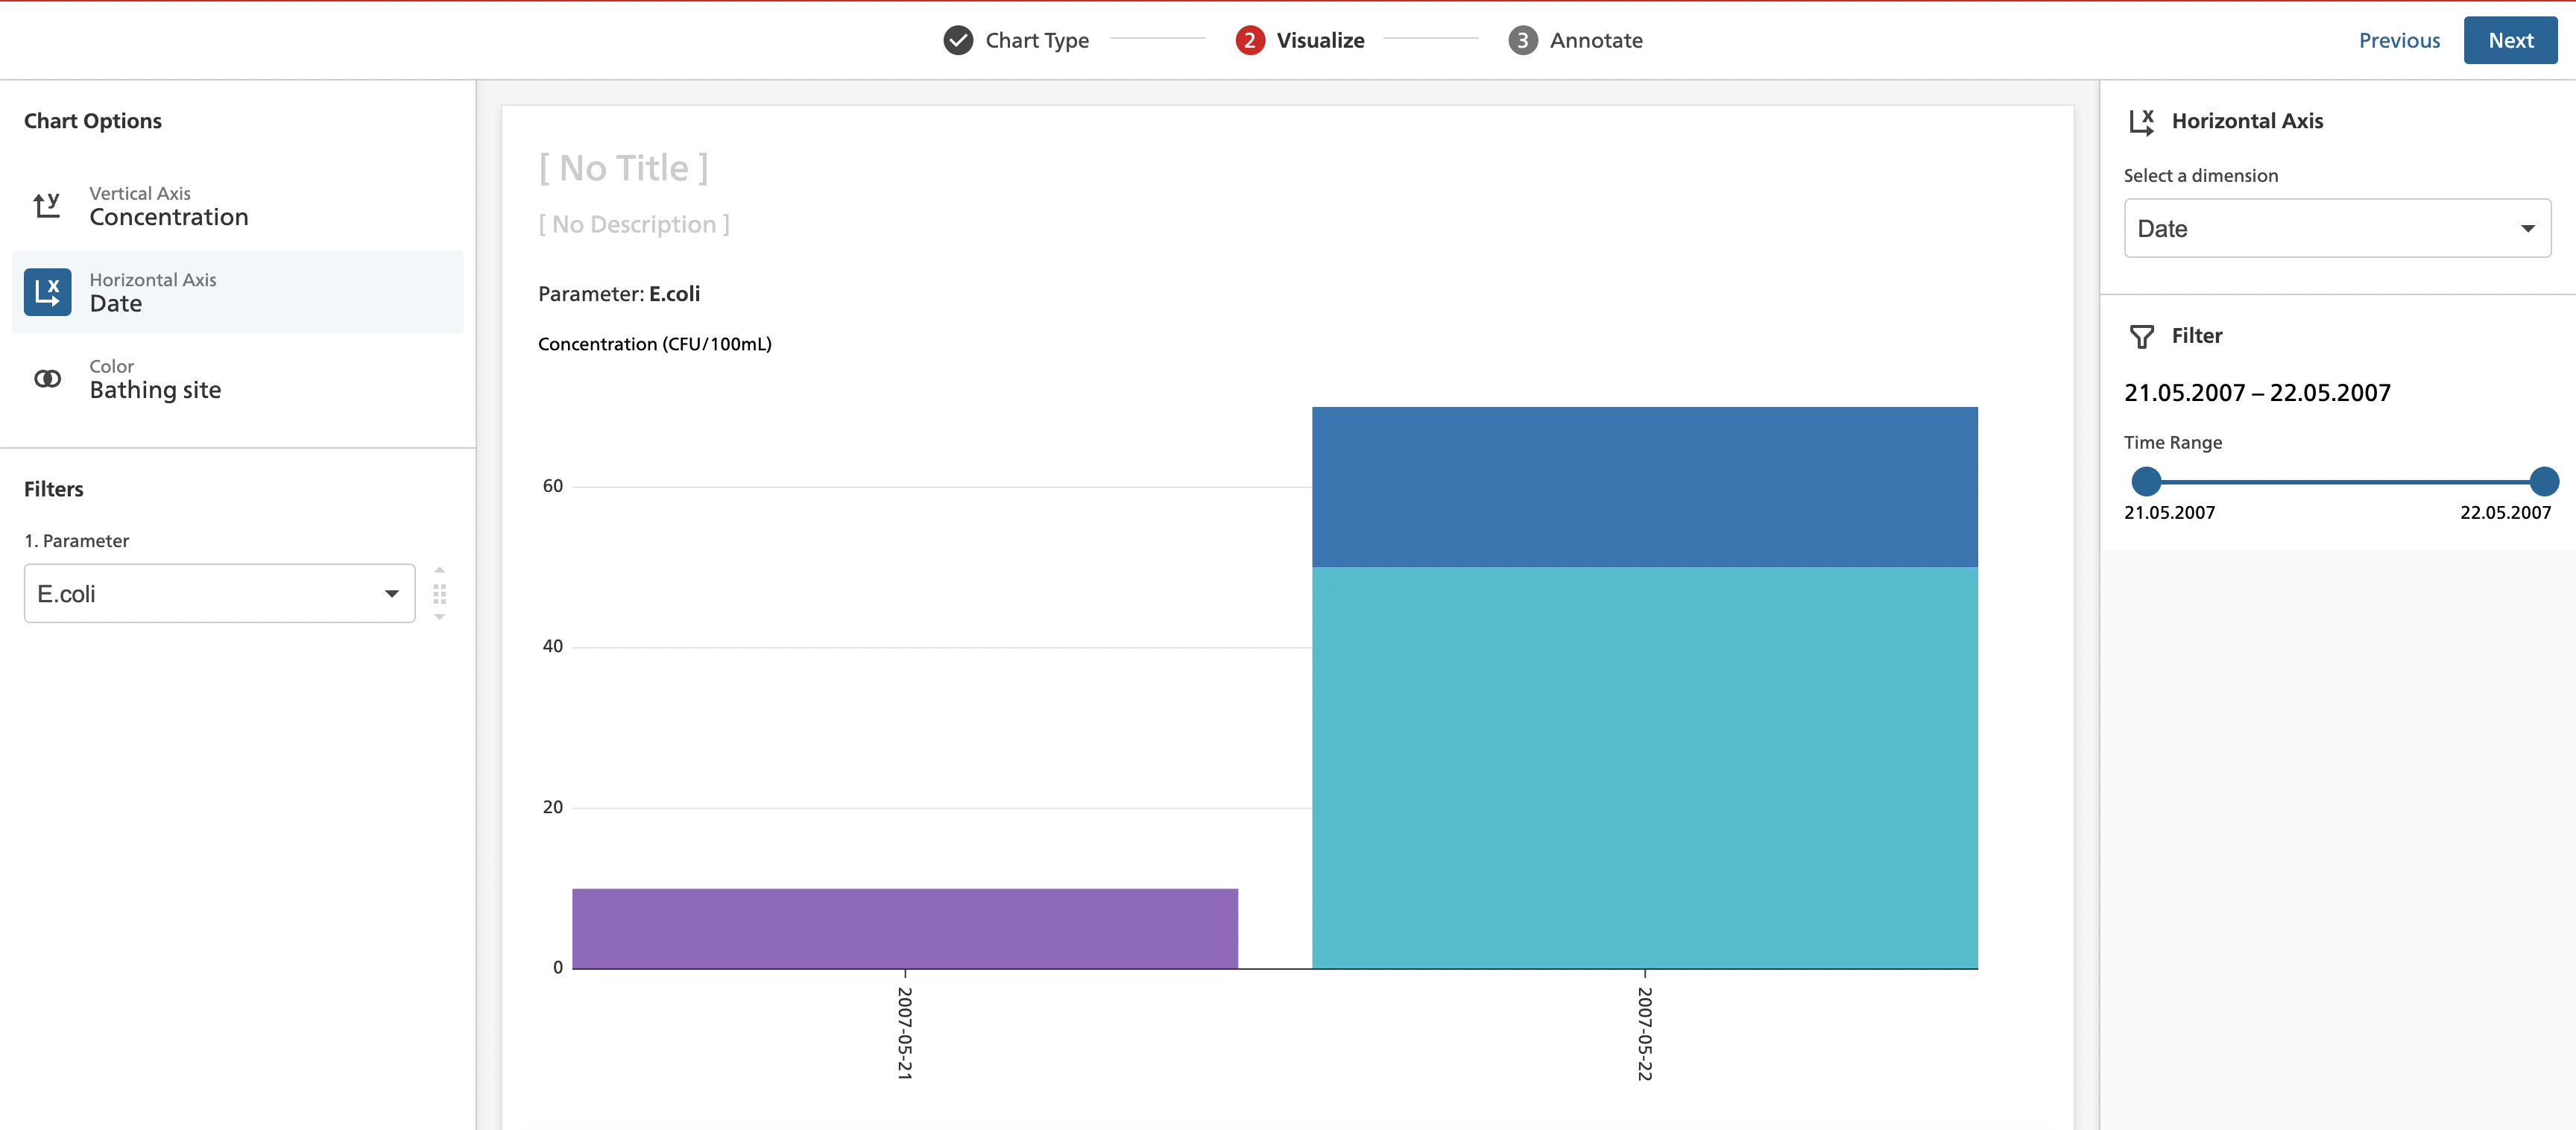The width and height of the screenshot is (2576, 1130).
Task: Click the 'Concentration (CFU/100mL)' axis title
Action: coord(655,344)
